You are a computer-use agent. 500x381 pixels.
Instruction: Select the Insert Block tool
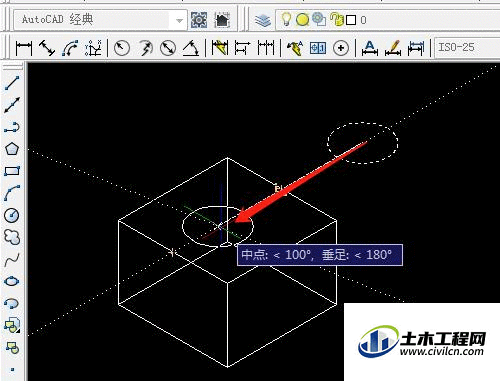pyautogui.click(x=12, y=325)
